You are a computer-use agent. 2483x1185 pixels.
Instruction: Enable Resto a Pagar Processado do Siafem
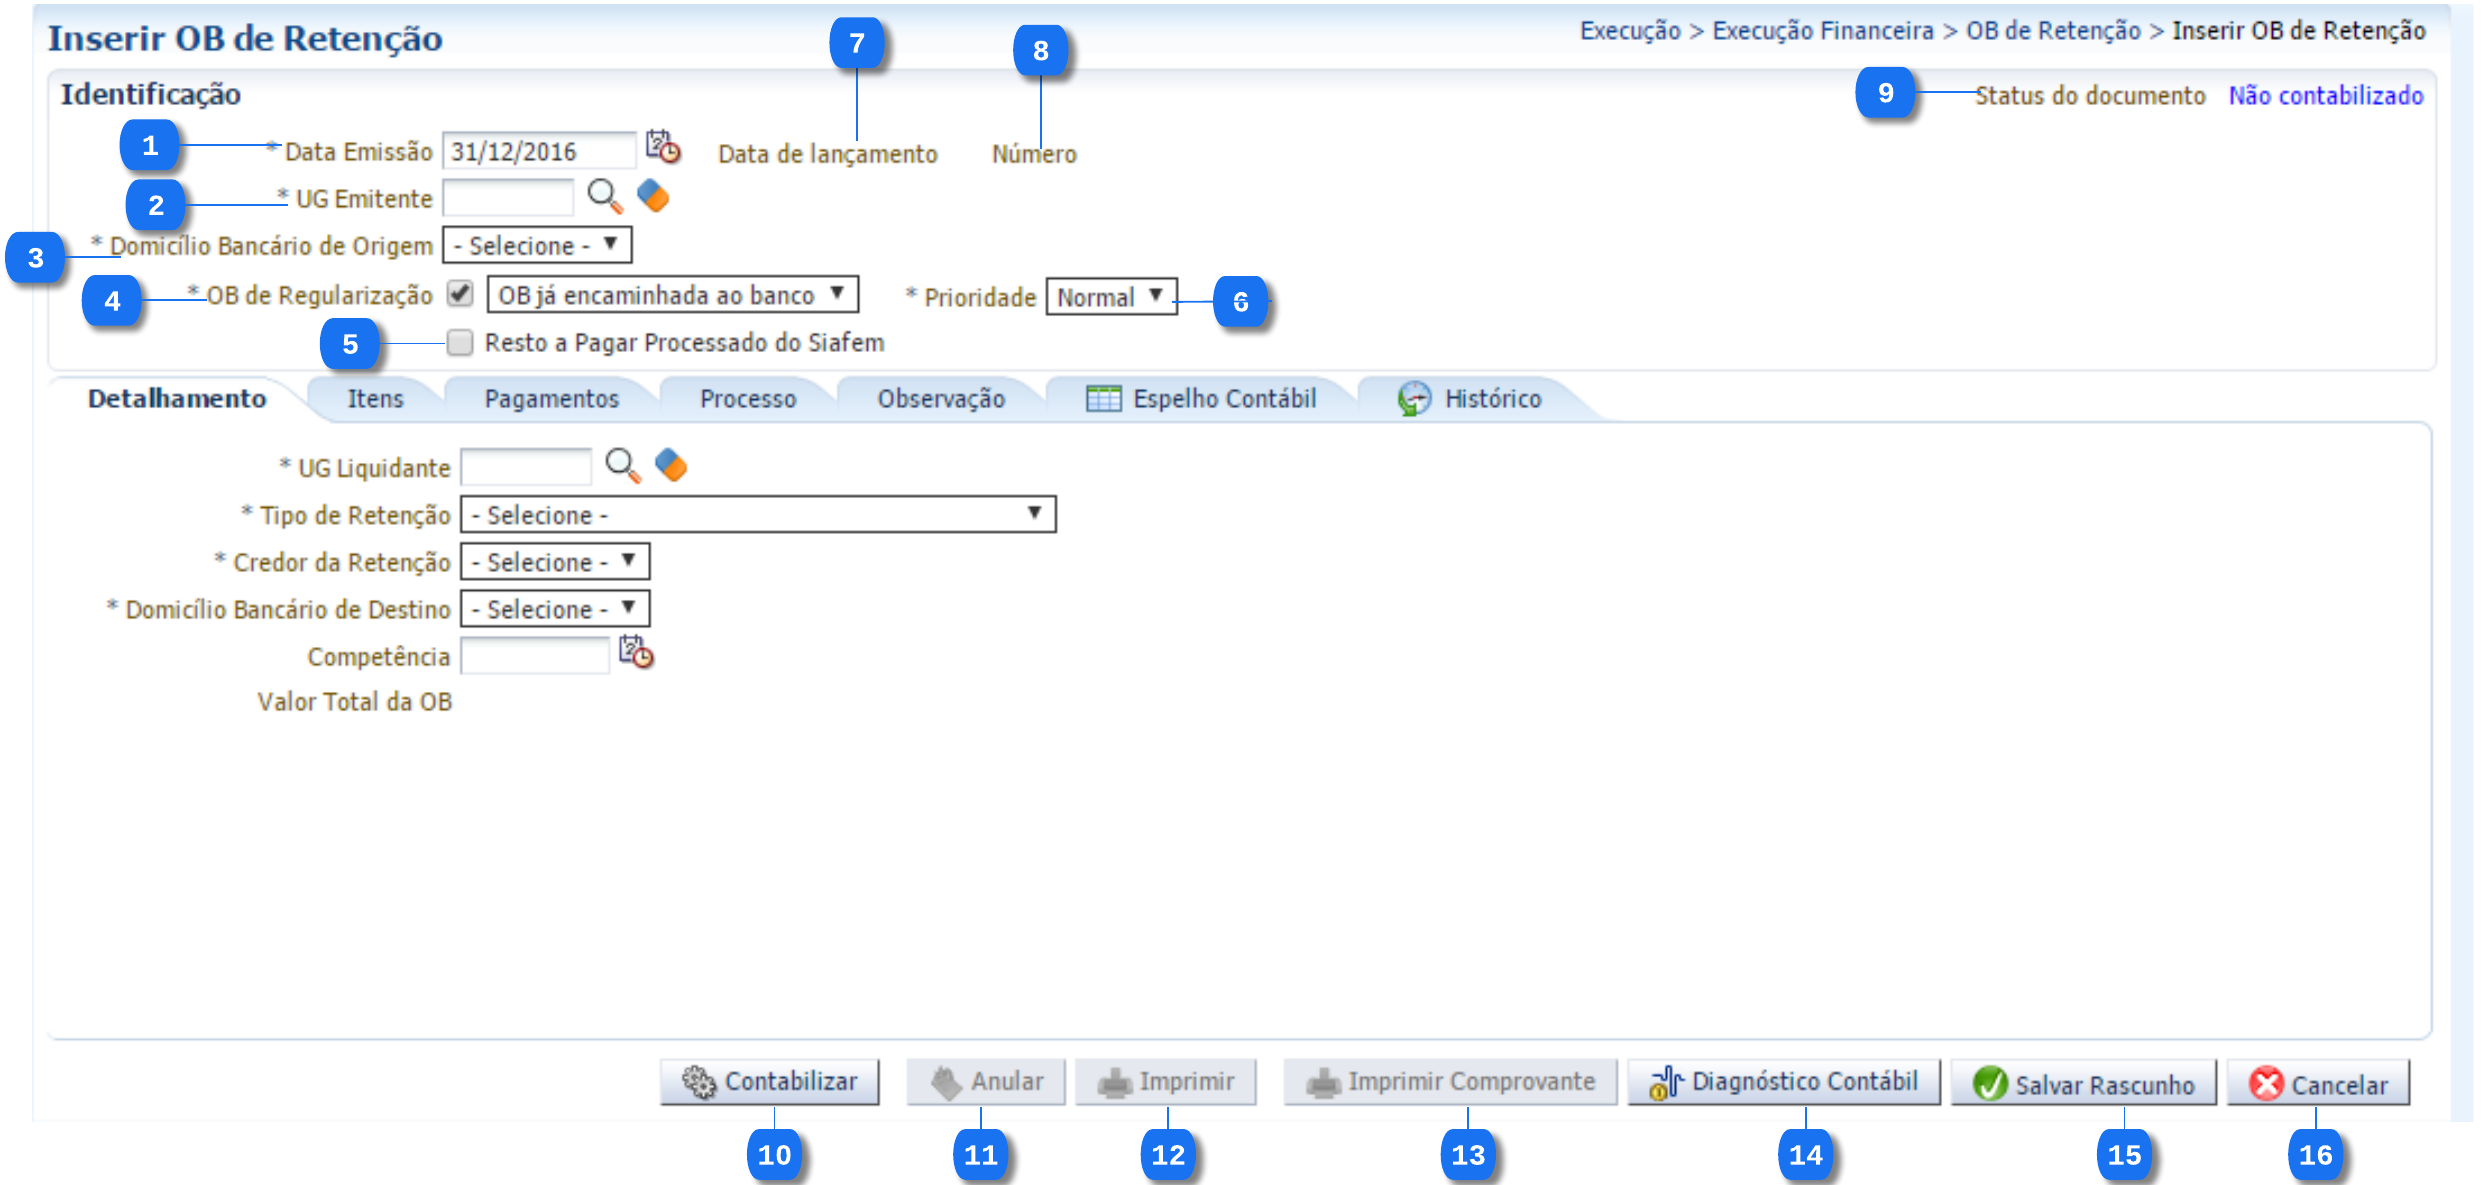tap(460, 343)
